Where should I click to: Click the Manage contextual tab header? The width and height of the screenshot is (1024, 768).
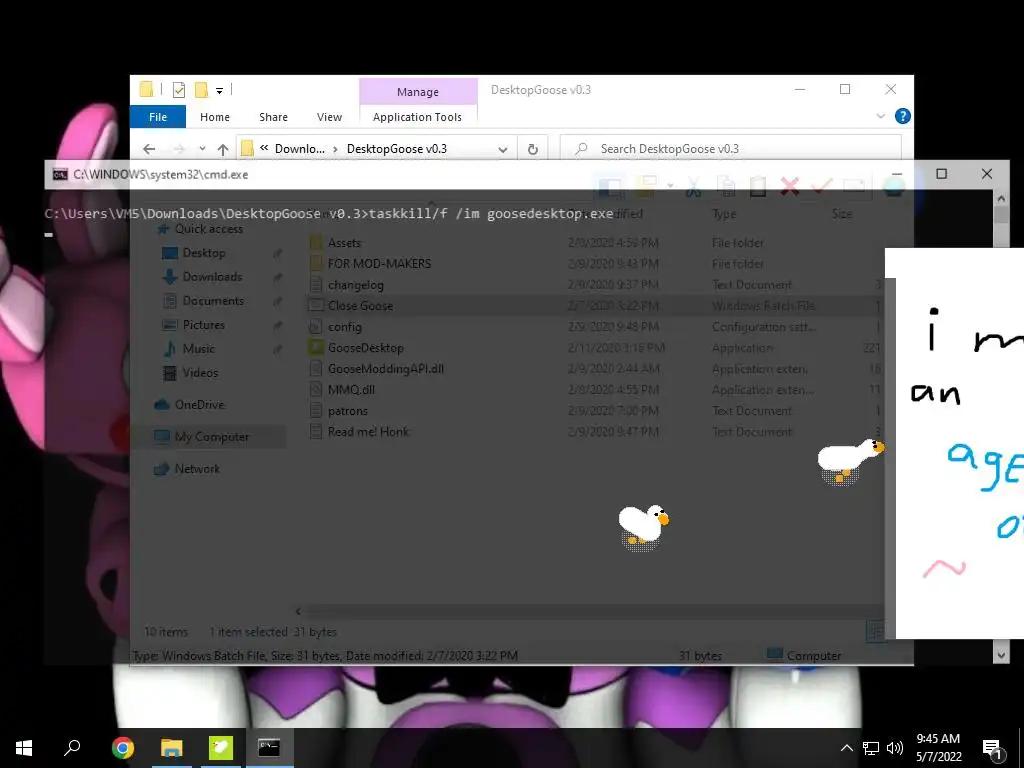[x=418, y=92]
